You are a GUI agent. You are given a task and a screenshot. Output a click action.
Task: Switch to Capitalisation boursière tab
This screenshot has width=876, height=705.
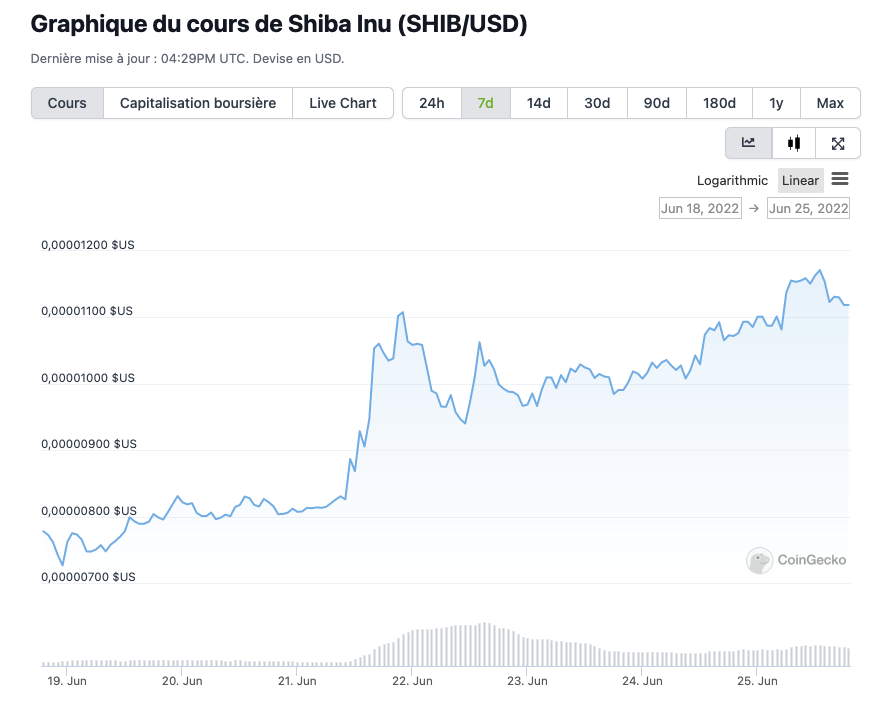click(198, 103)
